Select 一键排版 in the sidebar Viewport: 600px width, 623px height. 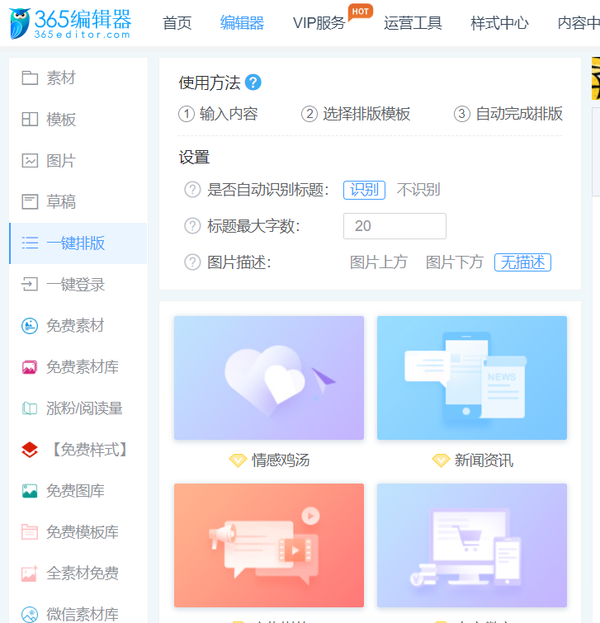(x=78, y=243)
